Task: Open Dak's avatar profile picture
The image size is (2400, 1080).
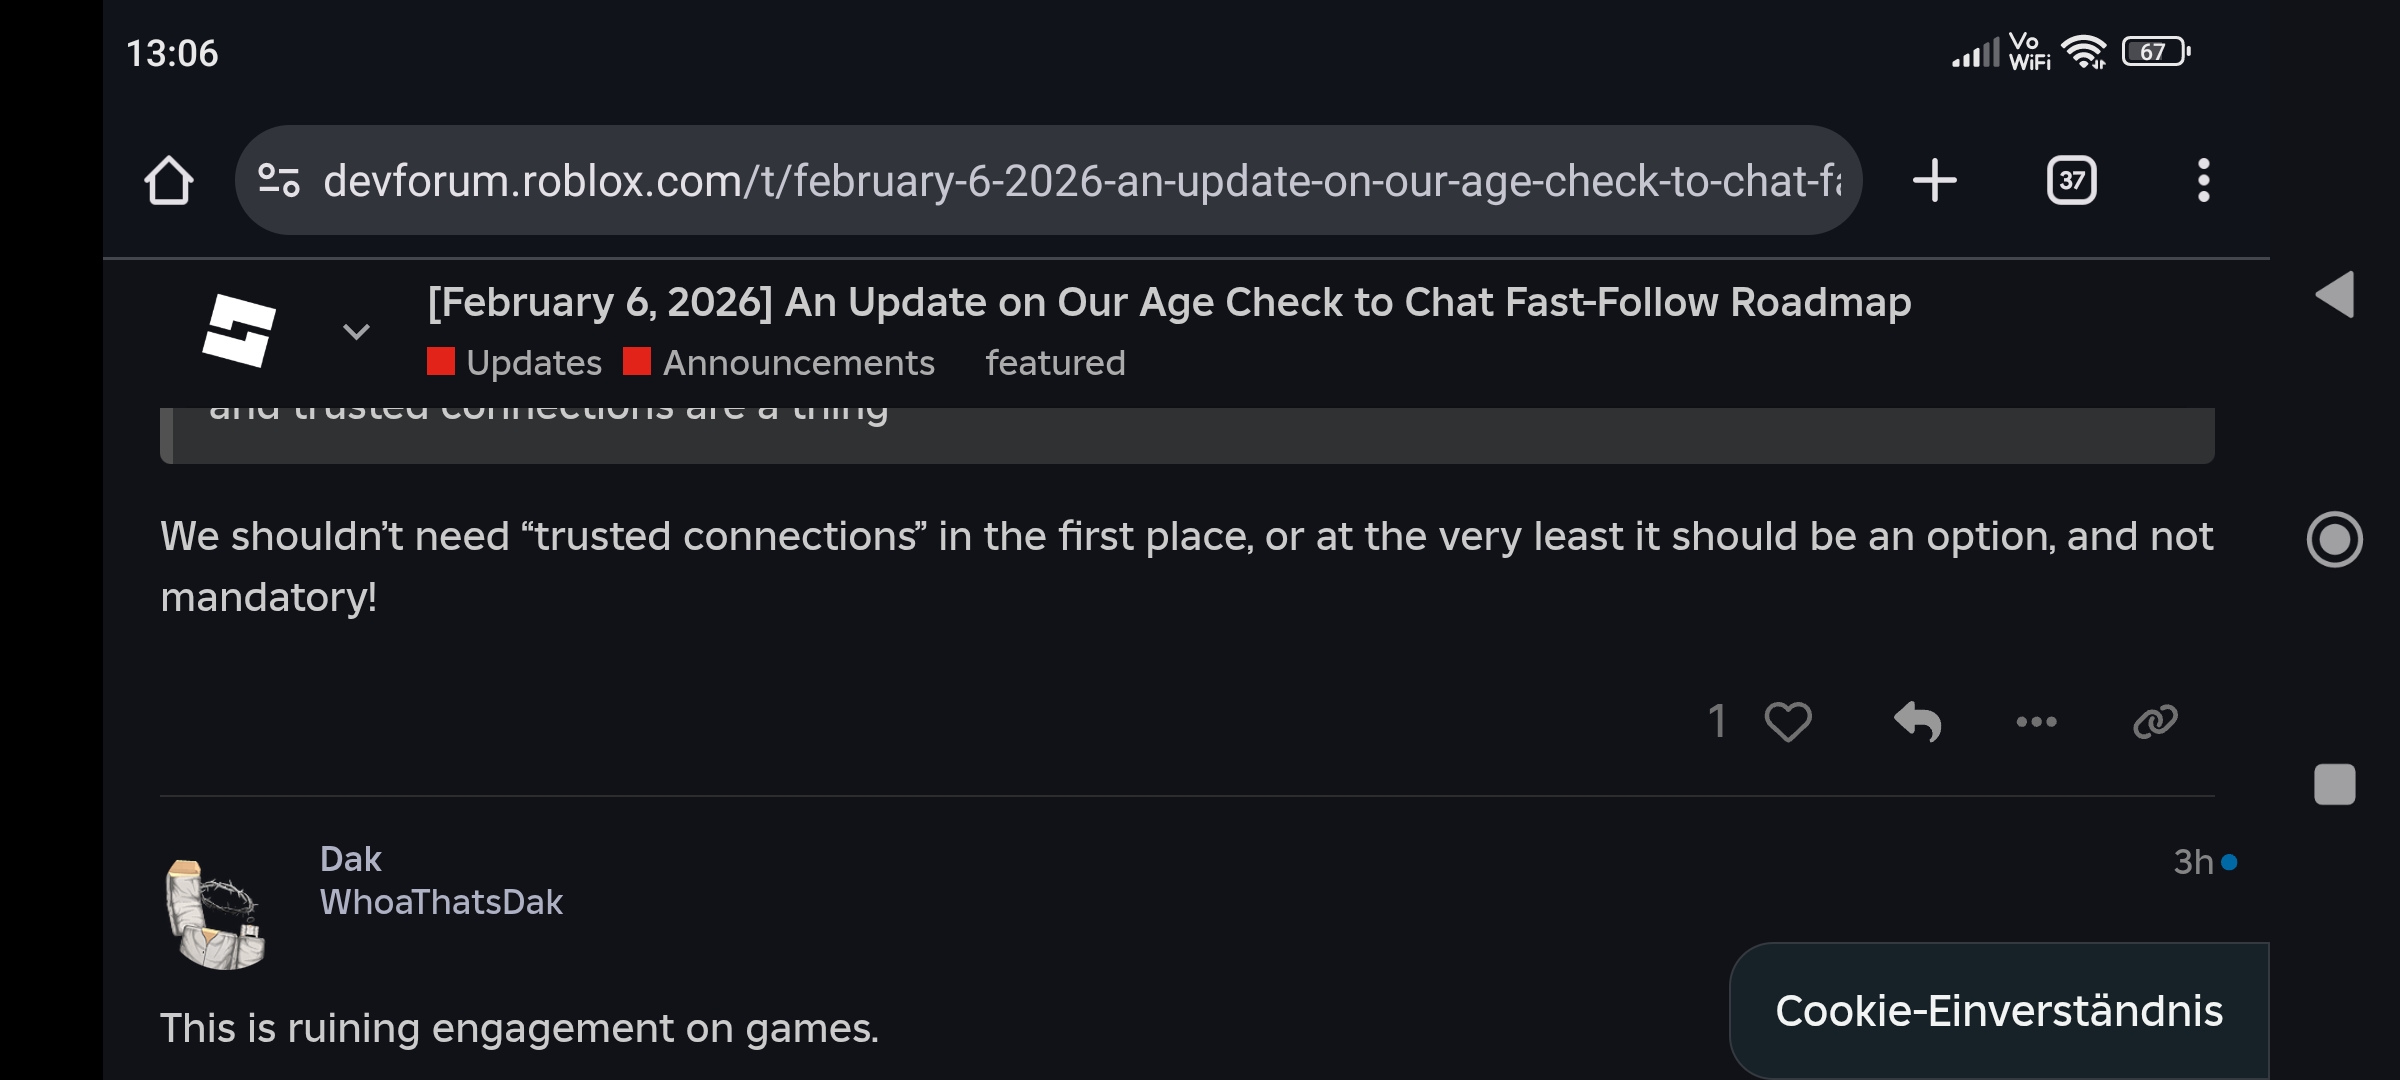Action: pos(216,914)
